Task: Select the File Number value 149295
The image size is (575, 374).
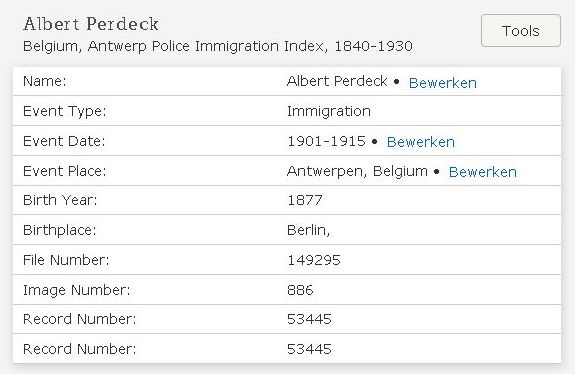Action: (314, 260)
